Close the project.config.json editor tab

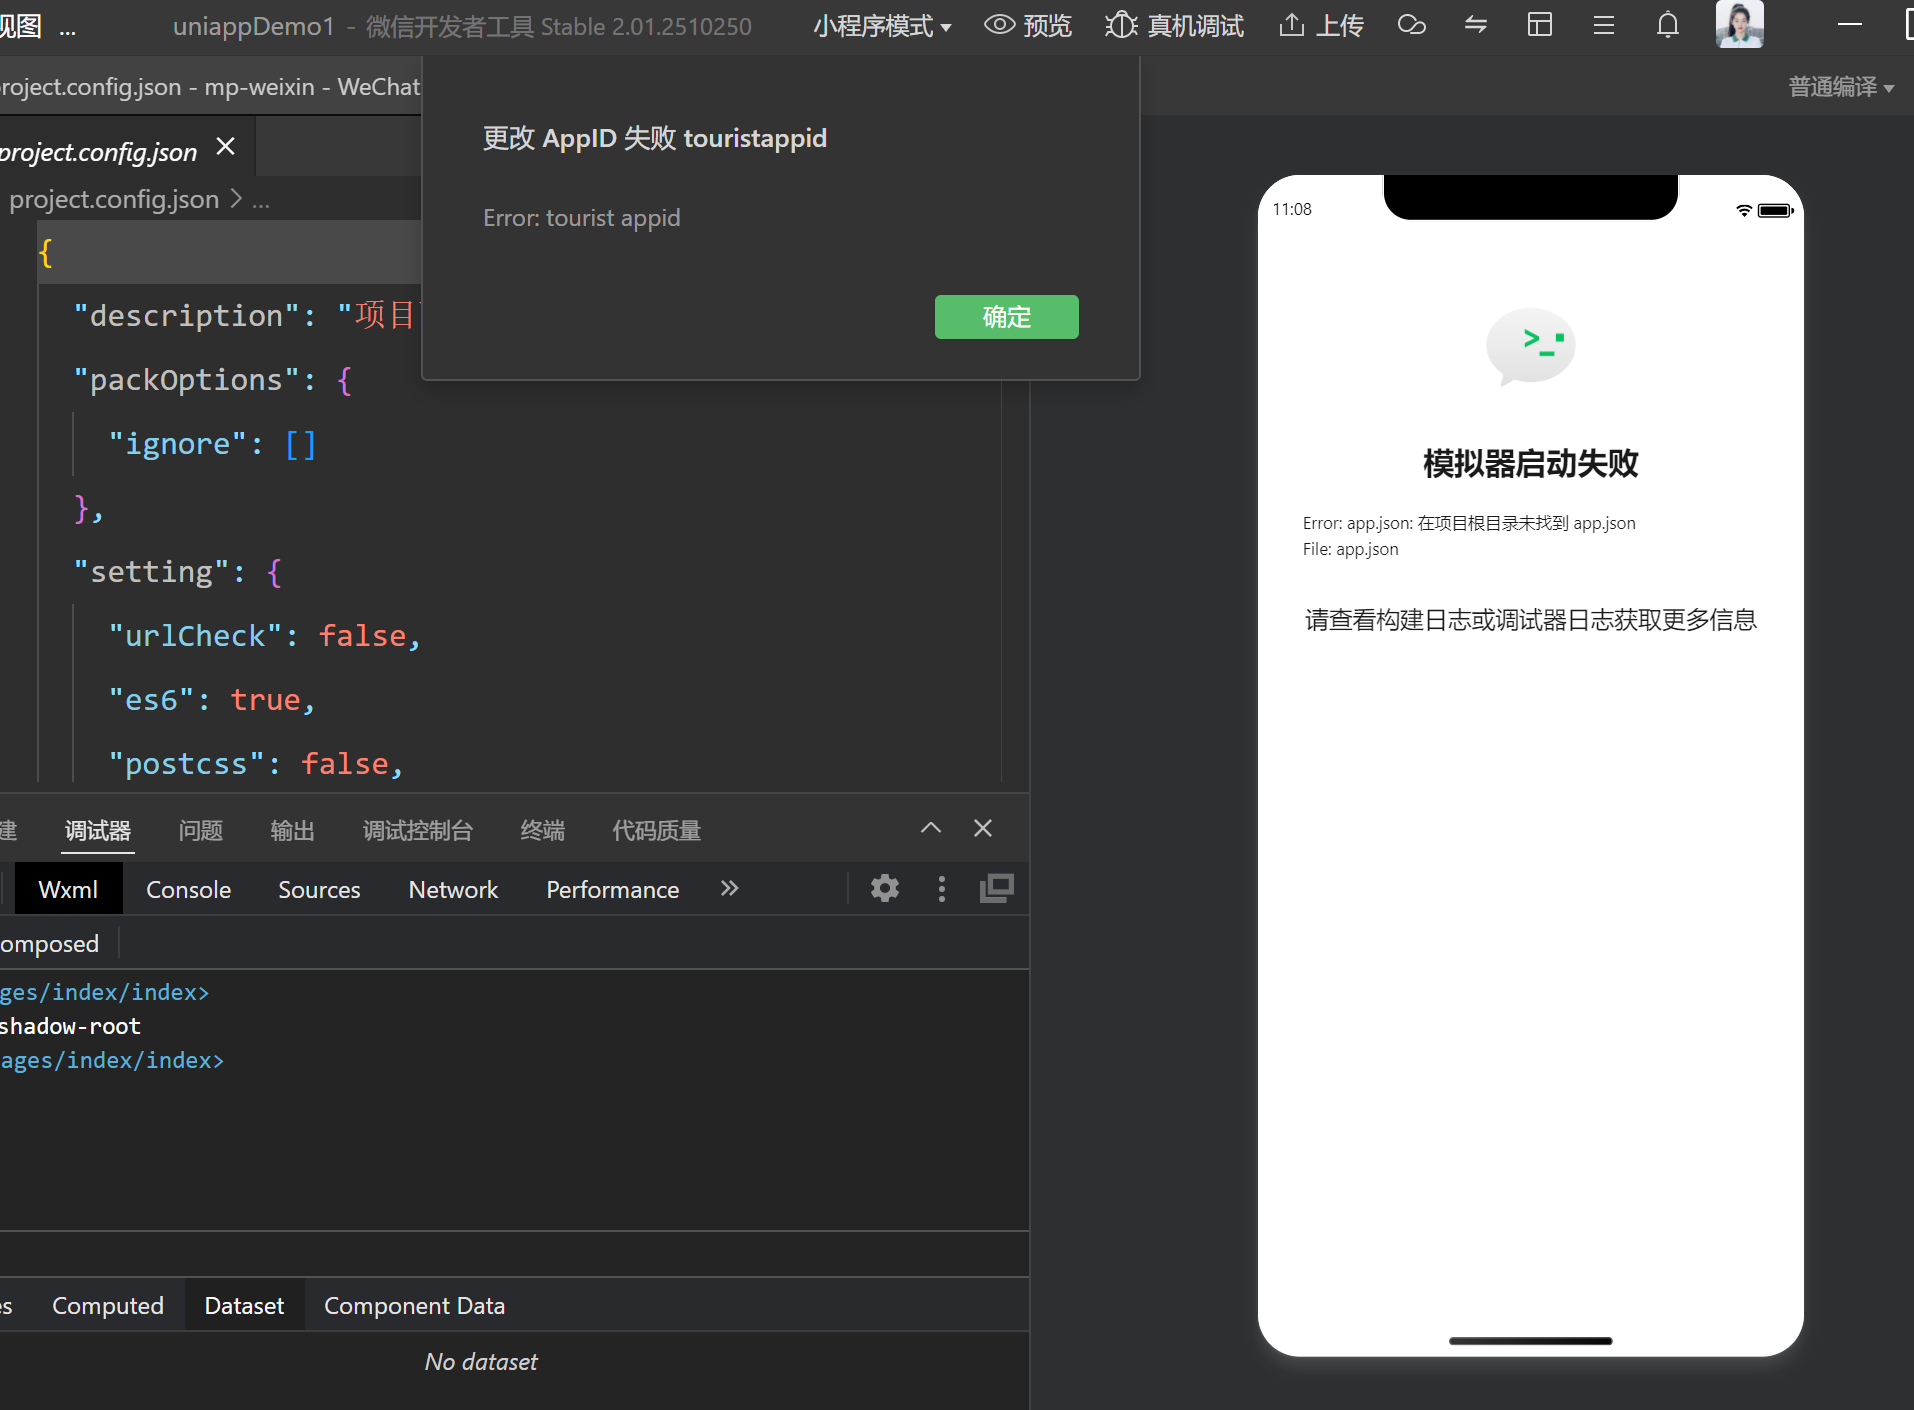[x=226, y=147]
